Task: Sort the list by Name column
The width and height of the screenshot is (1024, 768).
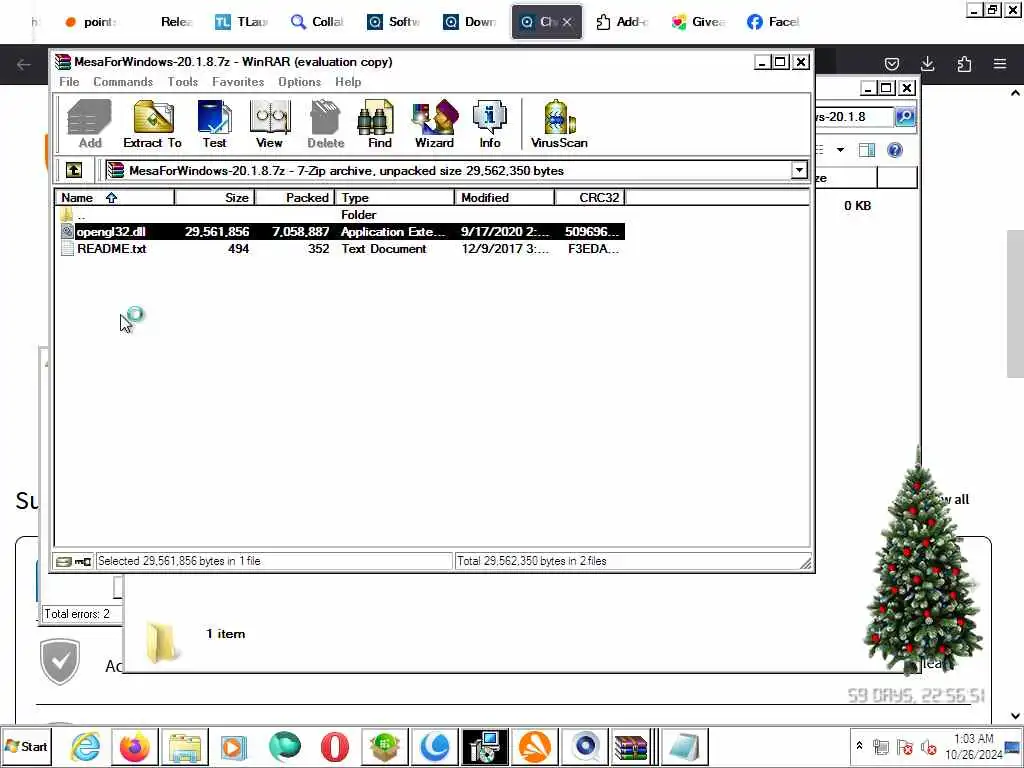Action: tap(114, 197)
